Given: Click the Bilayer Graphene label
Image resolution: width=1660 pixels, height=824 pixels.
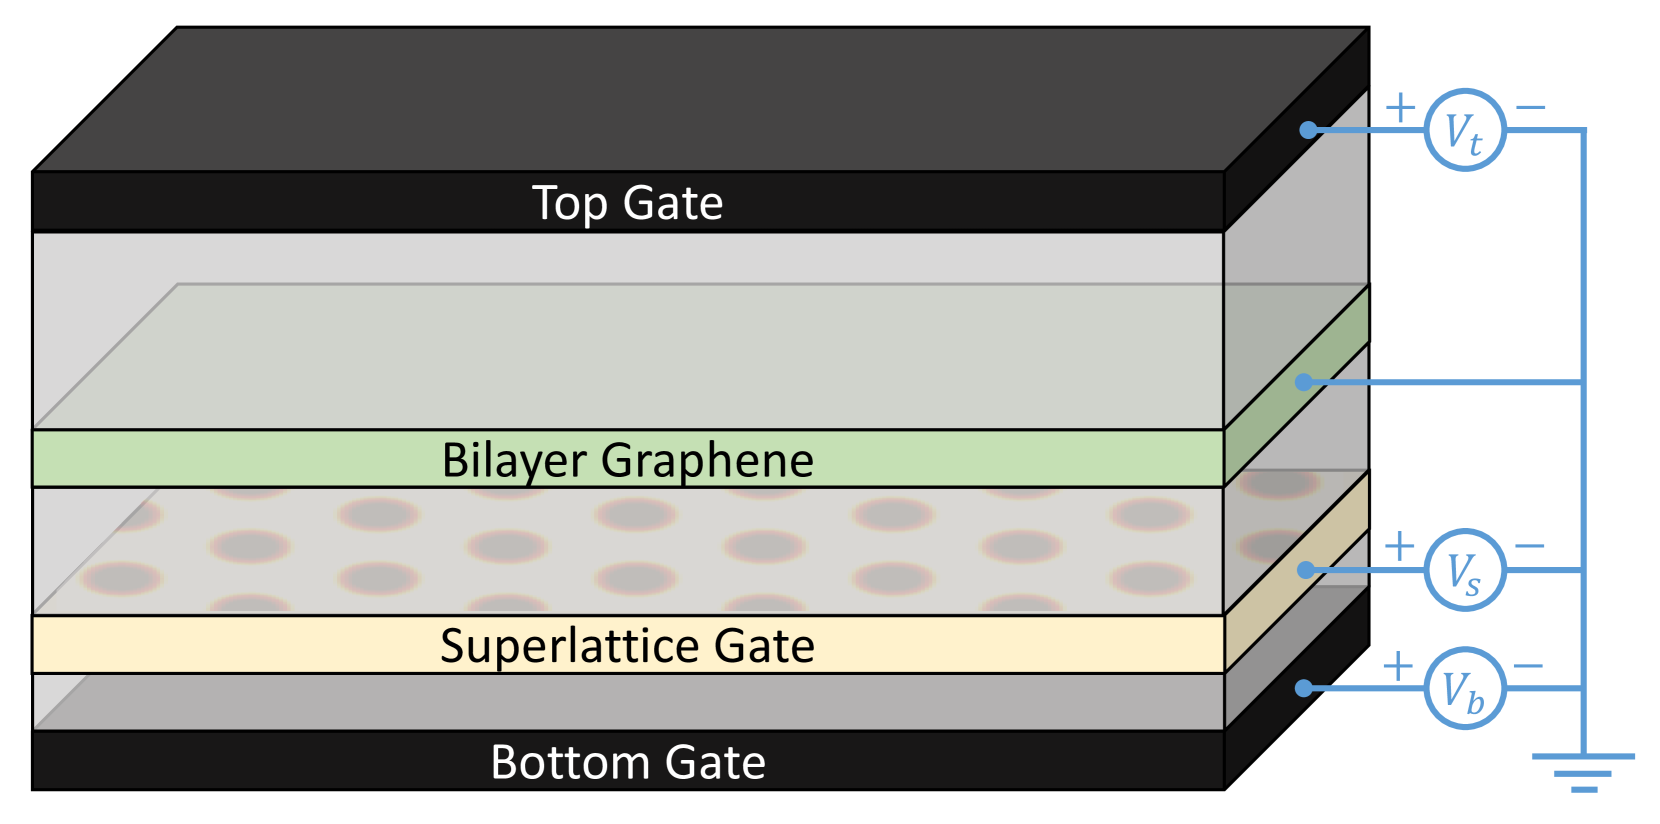Looking at the screenshot, I should click(x=627, y=460).
